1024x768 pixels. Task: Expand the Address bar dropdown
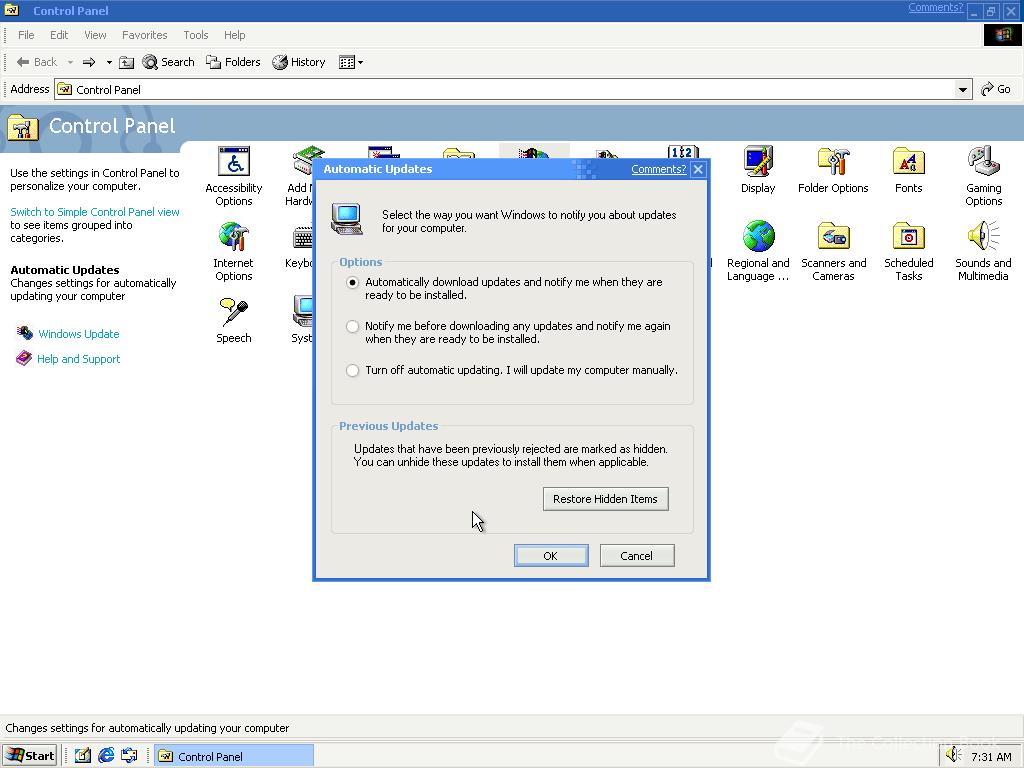(x=963, y=89)
